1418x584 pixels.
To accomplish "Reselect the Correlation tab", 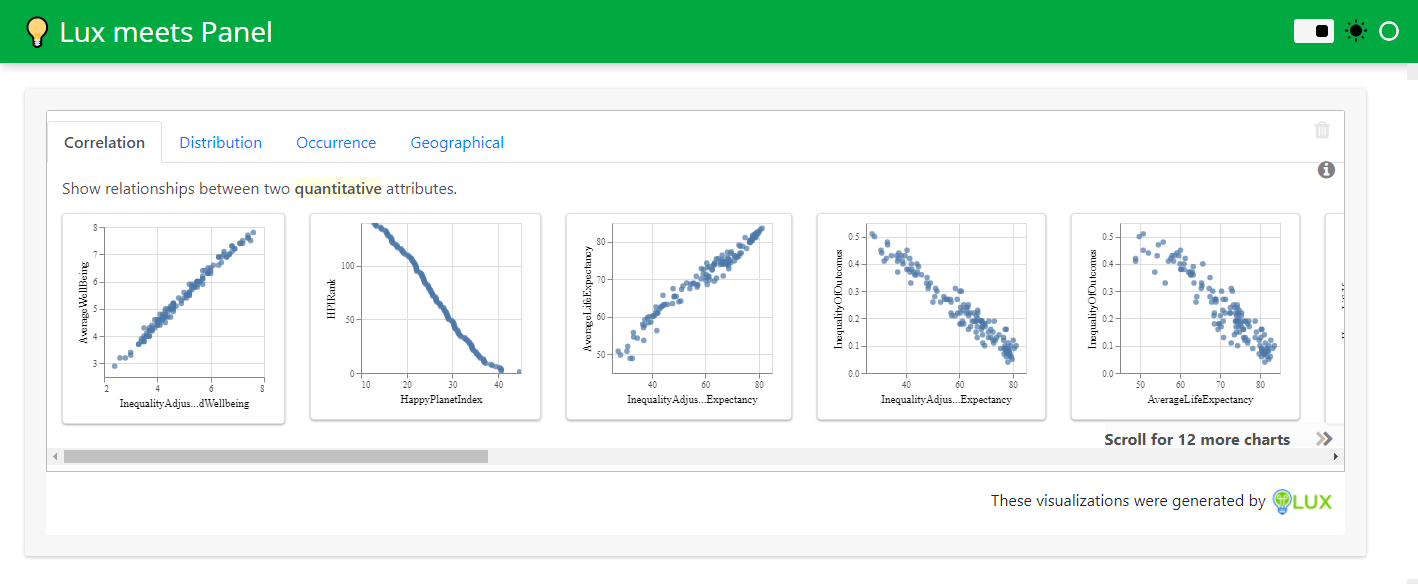I will pos(104,142).
